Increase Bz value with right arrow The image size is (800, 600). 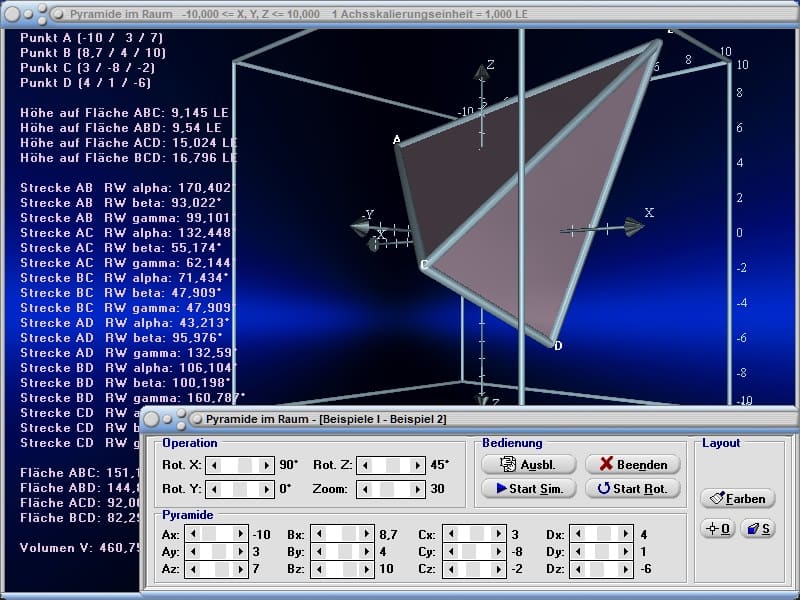coord(366,569)
